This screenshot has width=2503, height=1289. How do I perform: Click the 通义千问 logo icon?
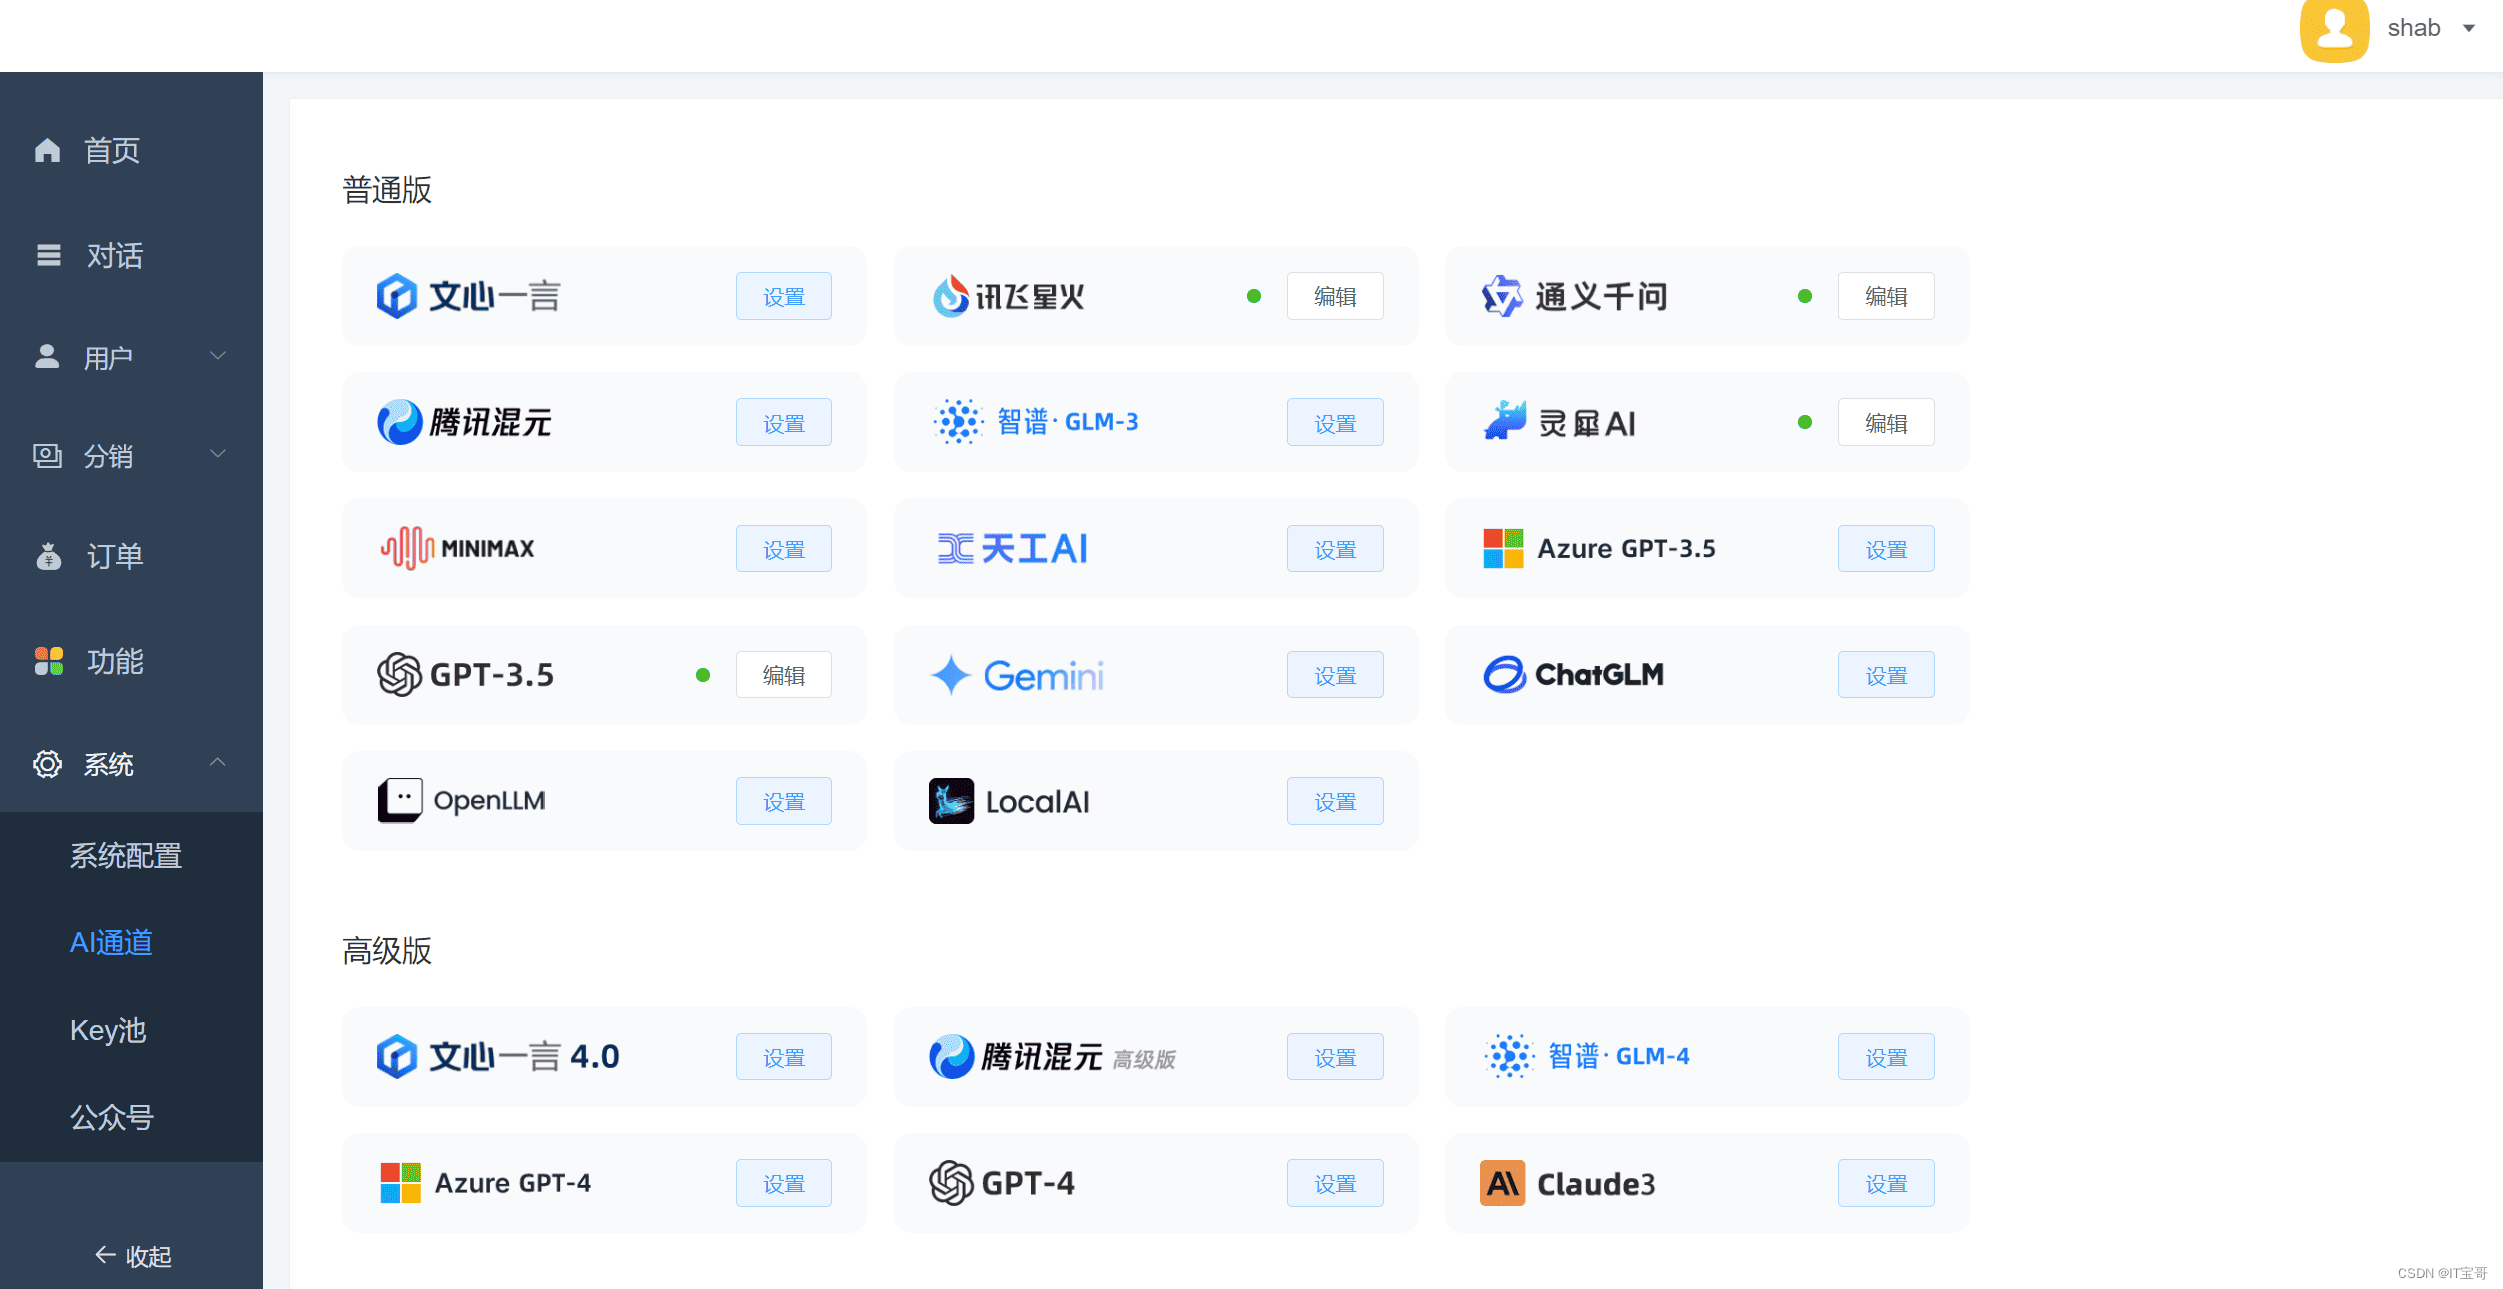[1501, 296]
